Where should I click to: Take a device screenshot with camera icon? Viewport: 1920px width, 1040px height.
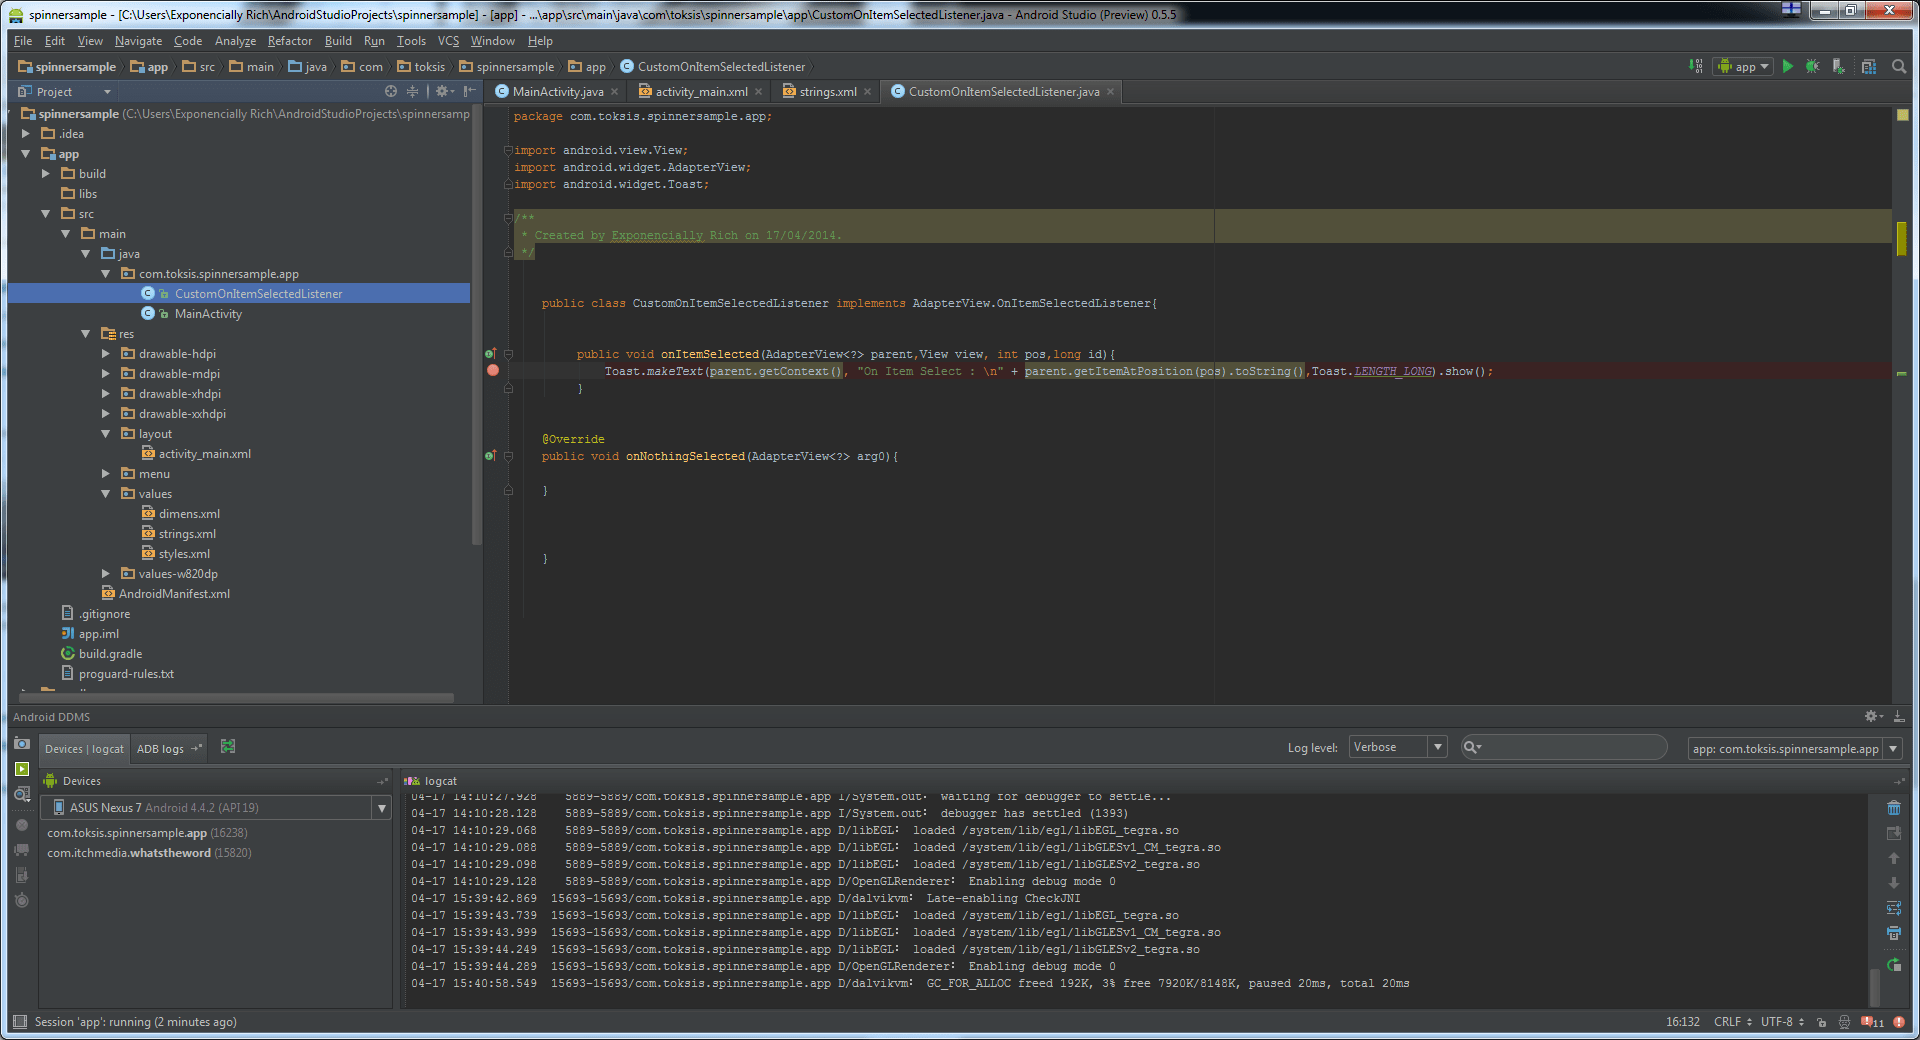22,744
